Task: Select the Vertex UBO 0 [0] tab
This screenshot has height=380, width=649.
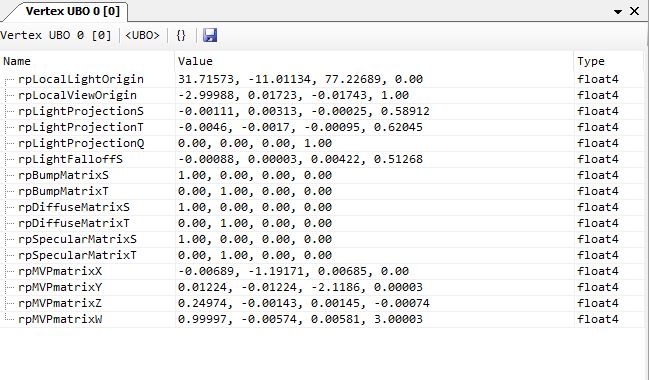Action: click(72, 11)
